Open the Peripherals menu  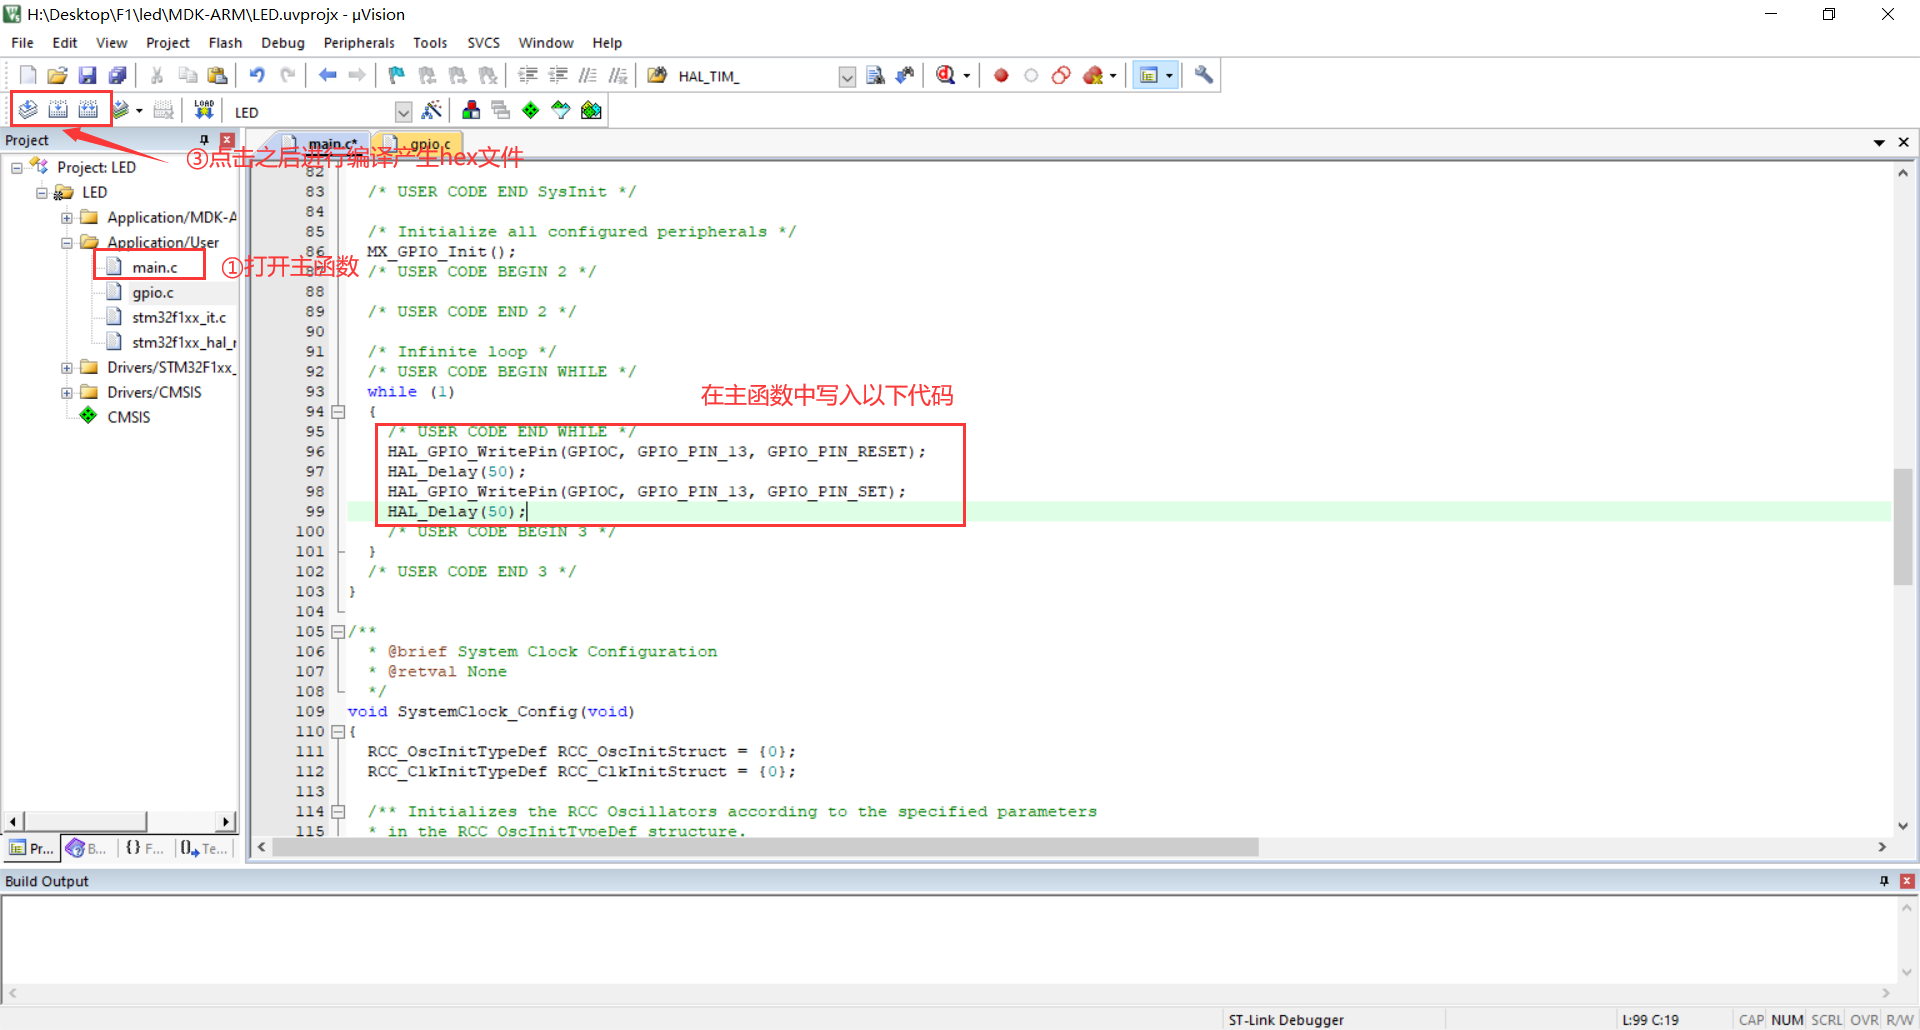click(358, 42)
